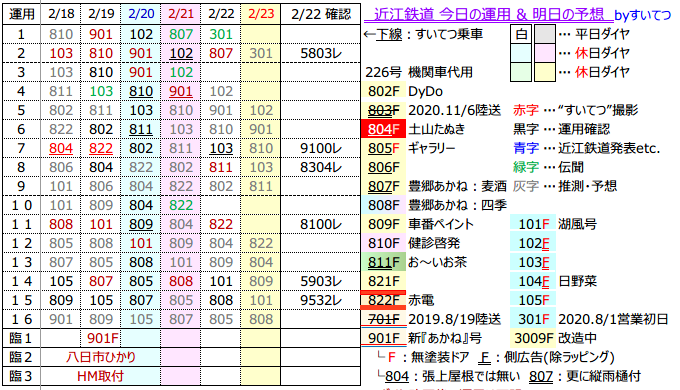Click the green 103 cell in row 4
Viewport: 680px width, 390px height.
[101, 92]
